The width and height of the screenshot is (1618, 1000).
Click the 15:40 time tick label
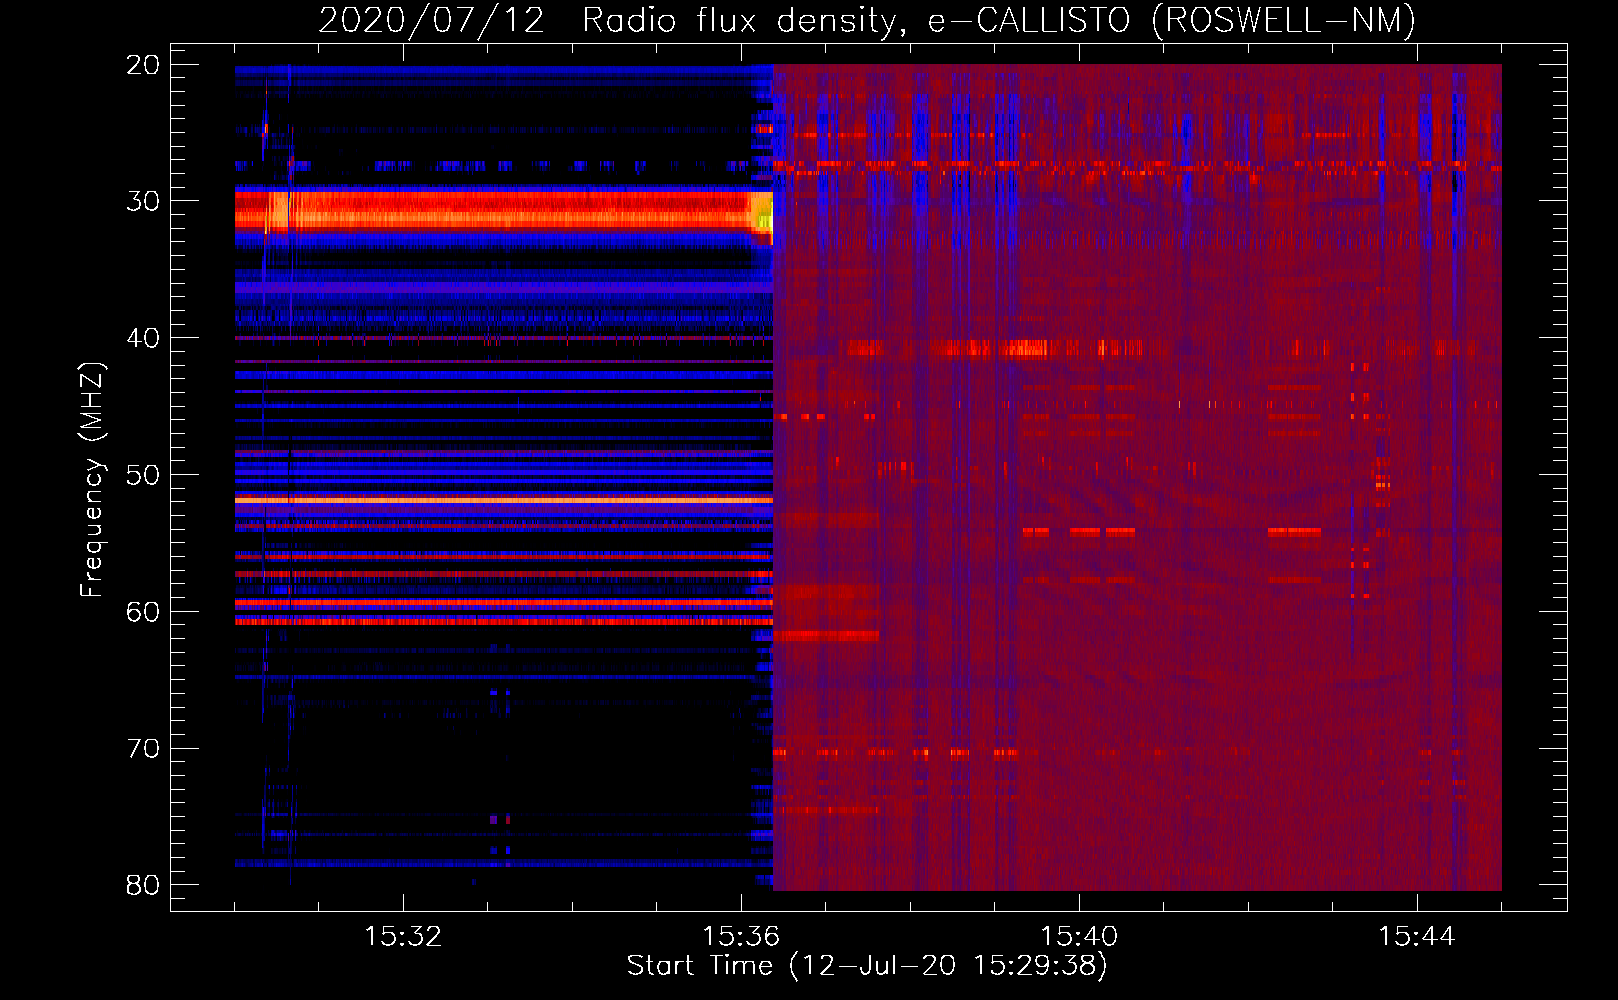click(1079, 937)
